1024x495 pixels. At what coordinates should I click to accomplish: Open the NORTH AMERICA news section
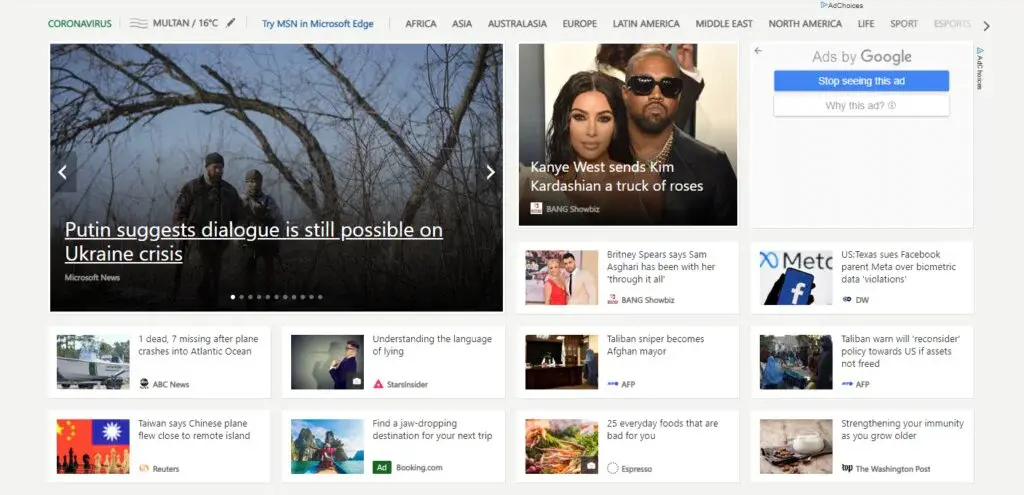805,24
